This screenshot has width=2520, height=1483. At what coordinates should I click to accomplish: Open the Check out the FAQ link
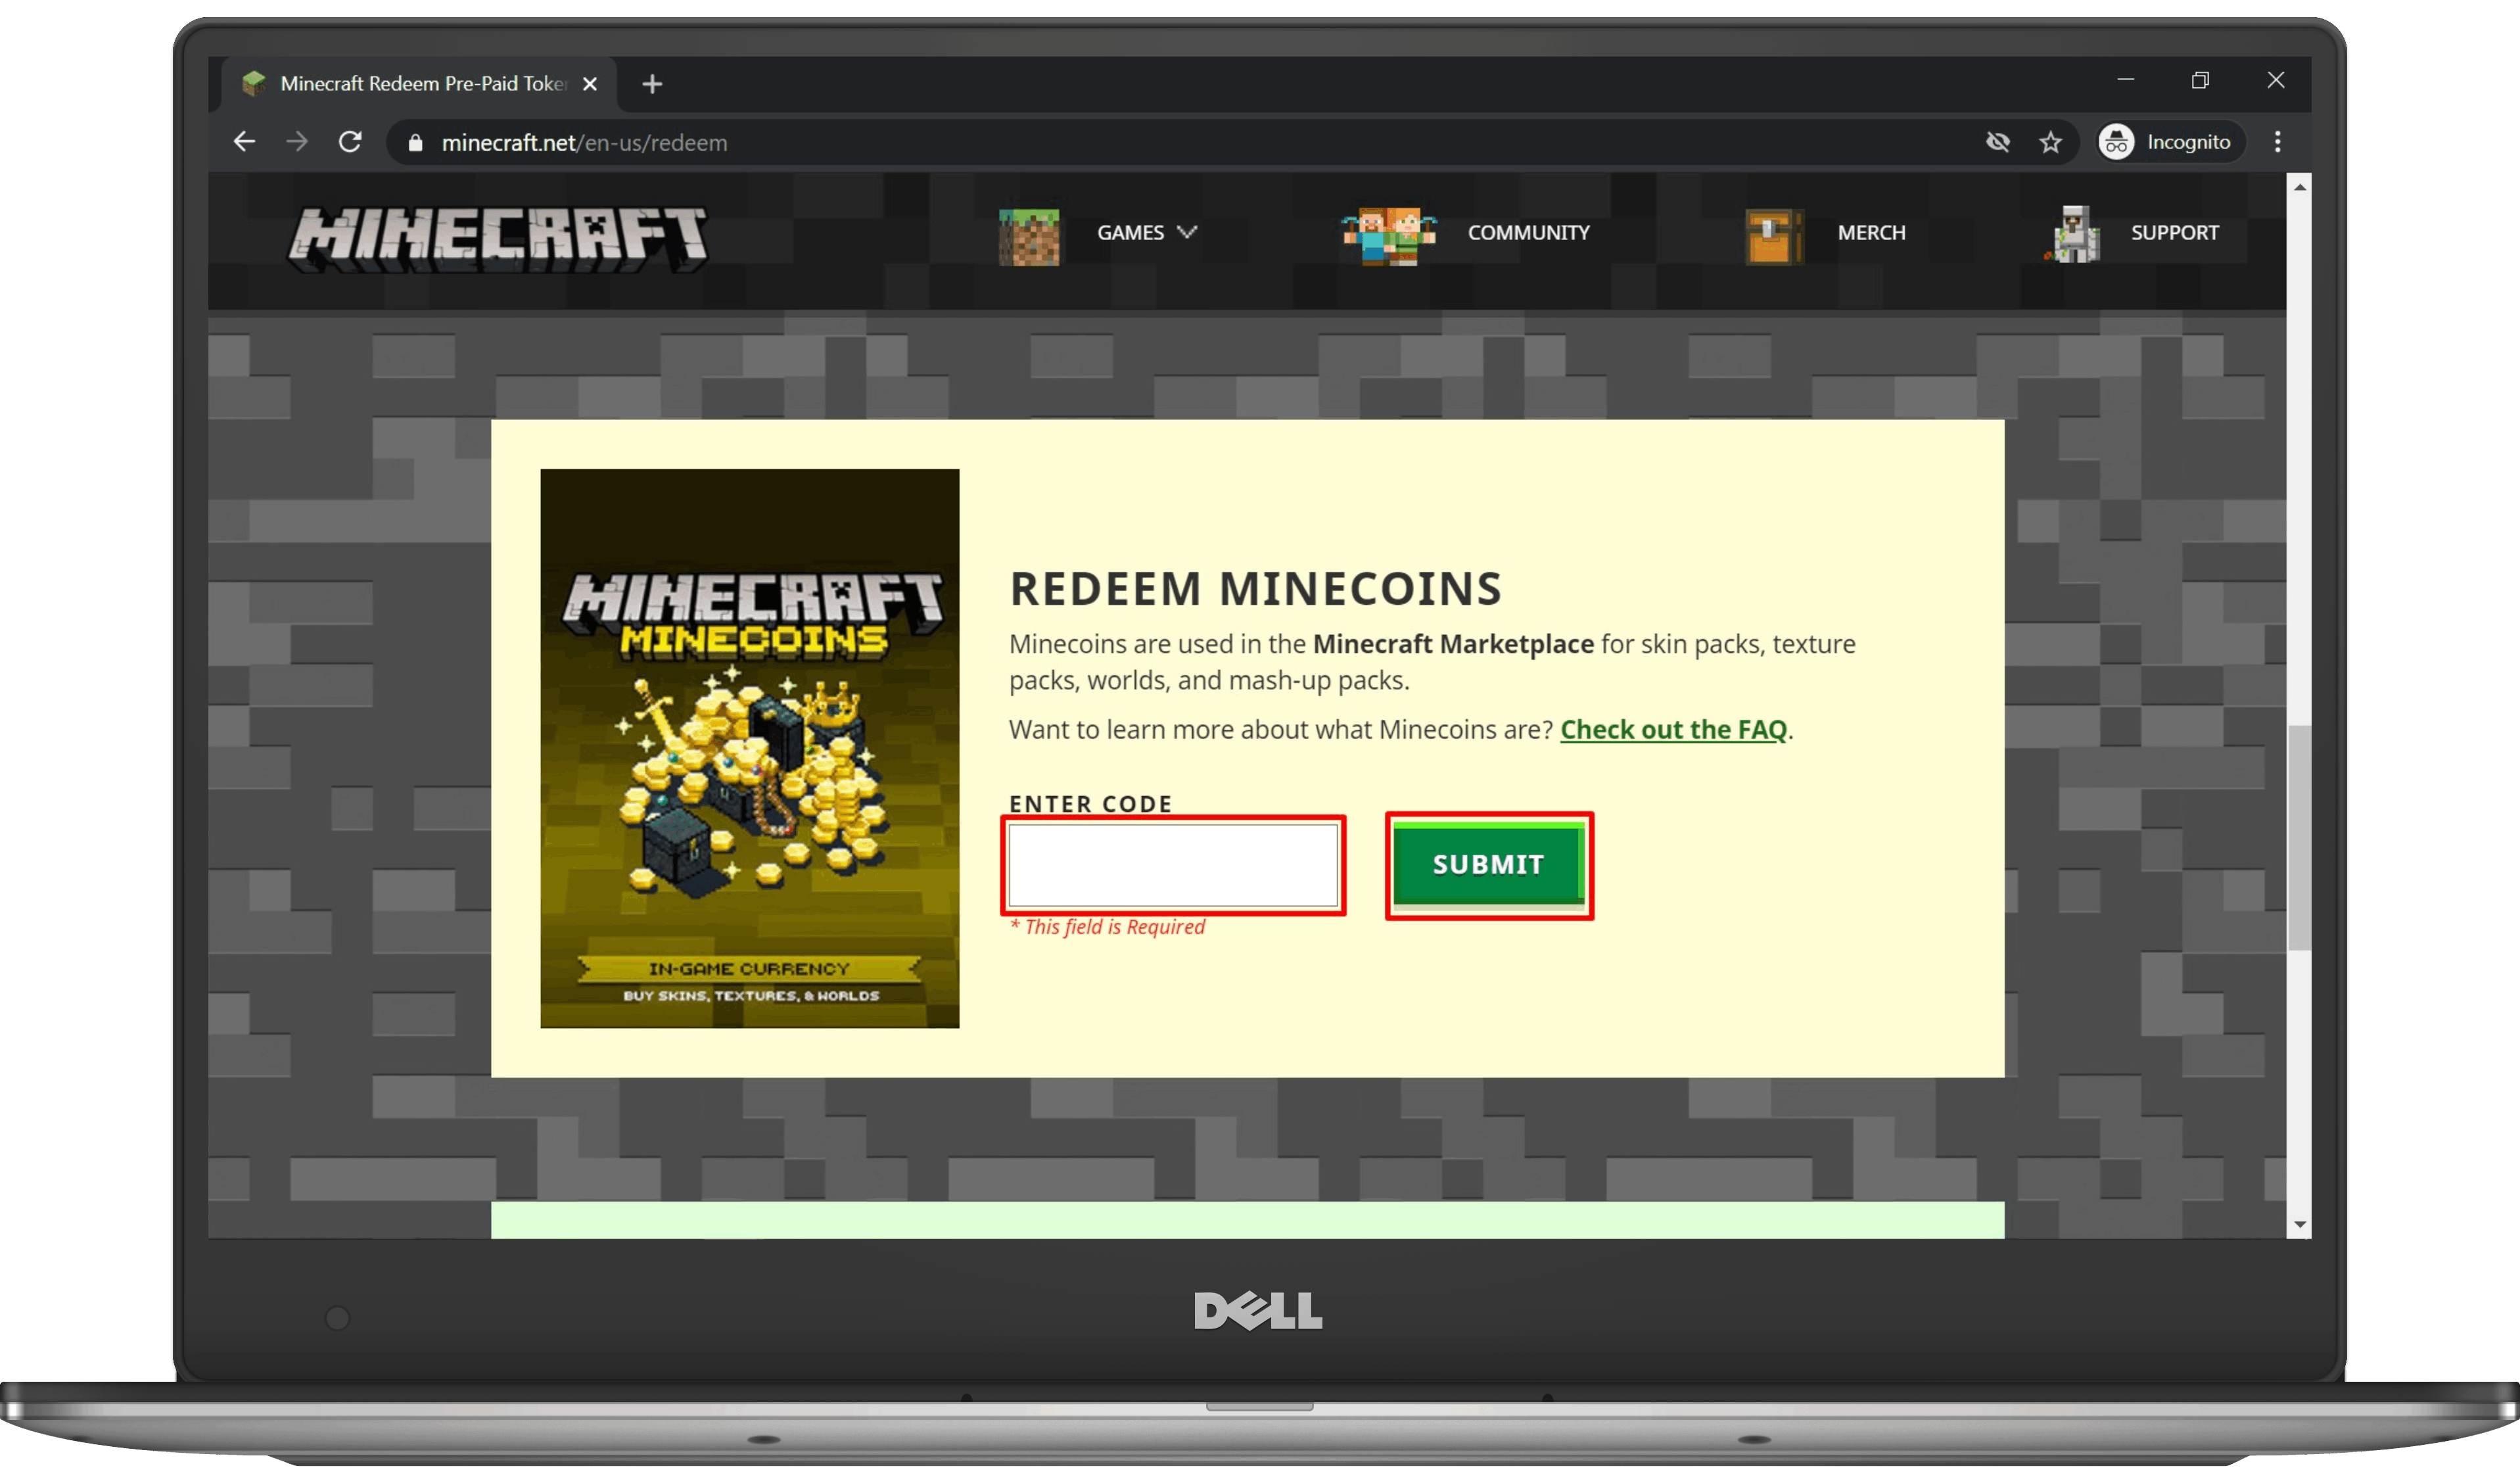tap(1674, 730)
